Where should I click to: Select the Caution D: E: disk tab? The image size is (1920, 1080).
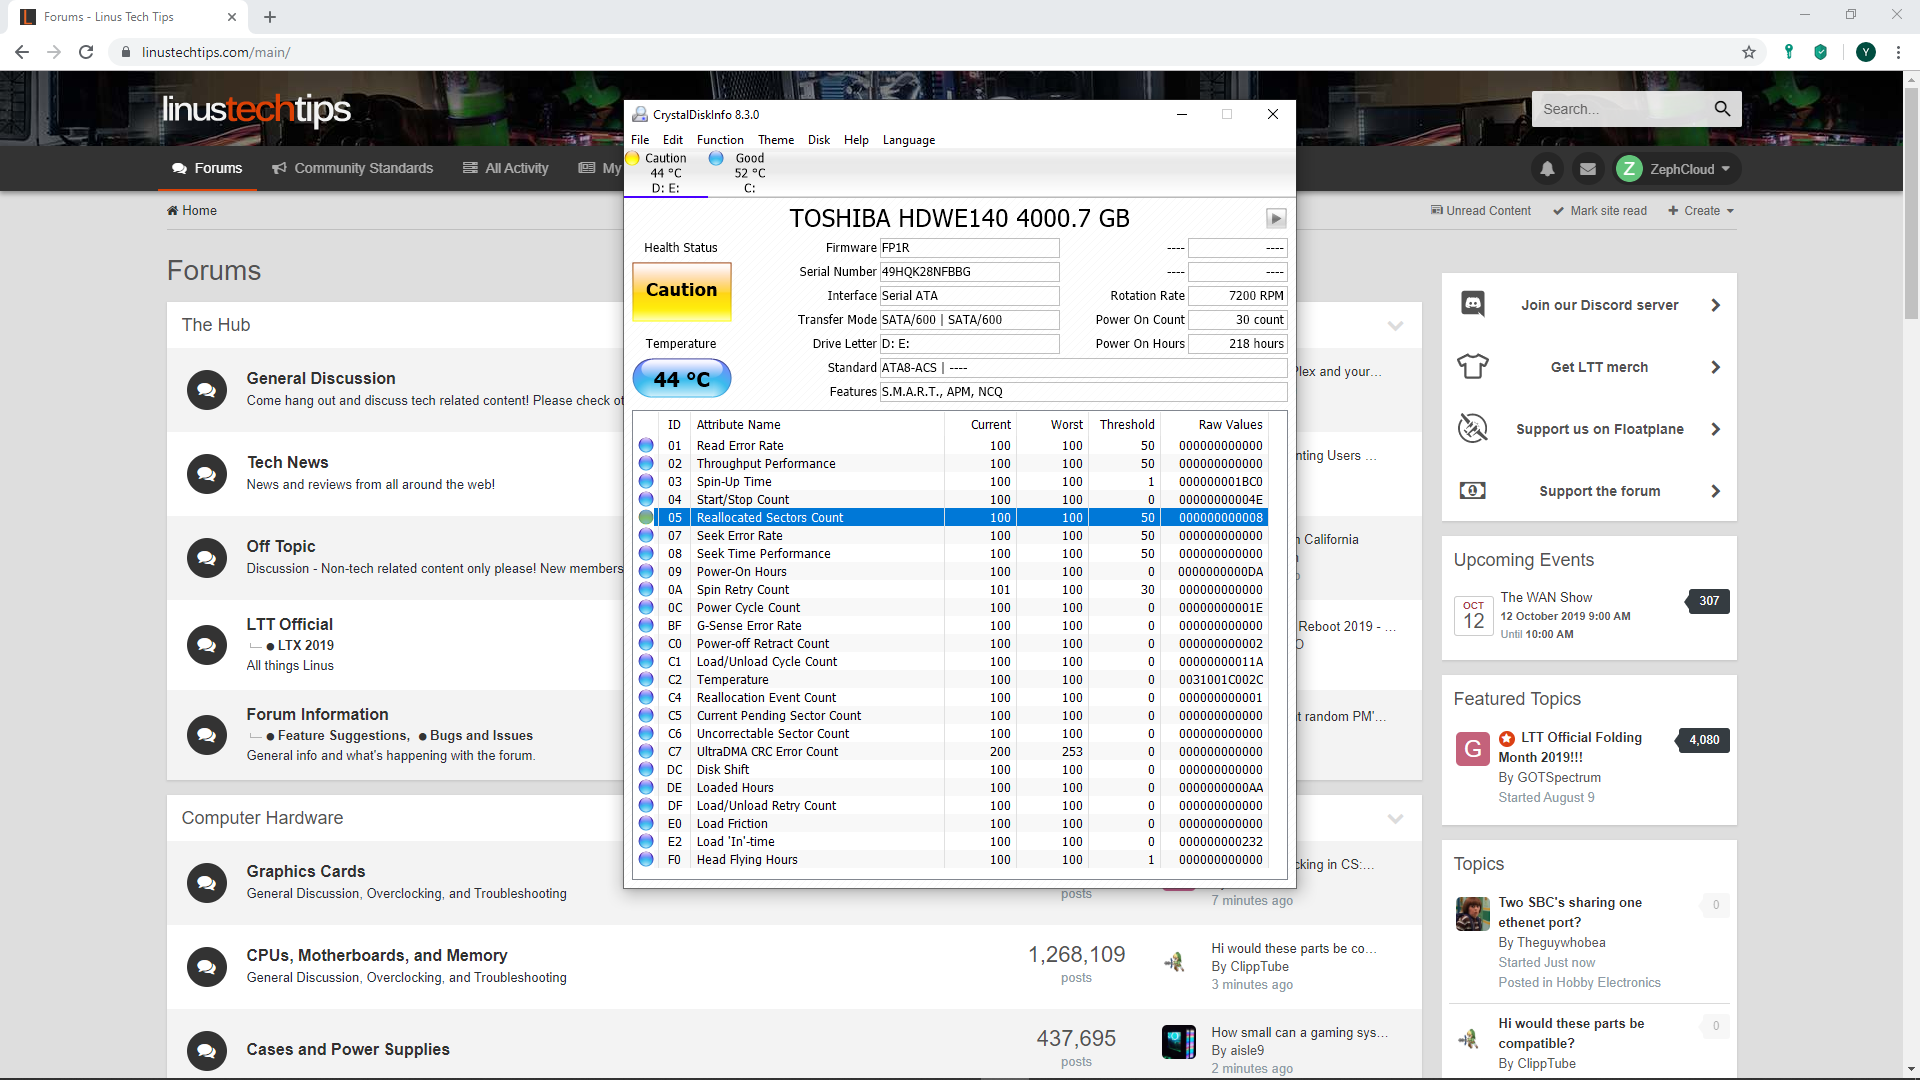click(665, 173)
